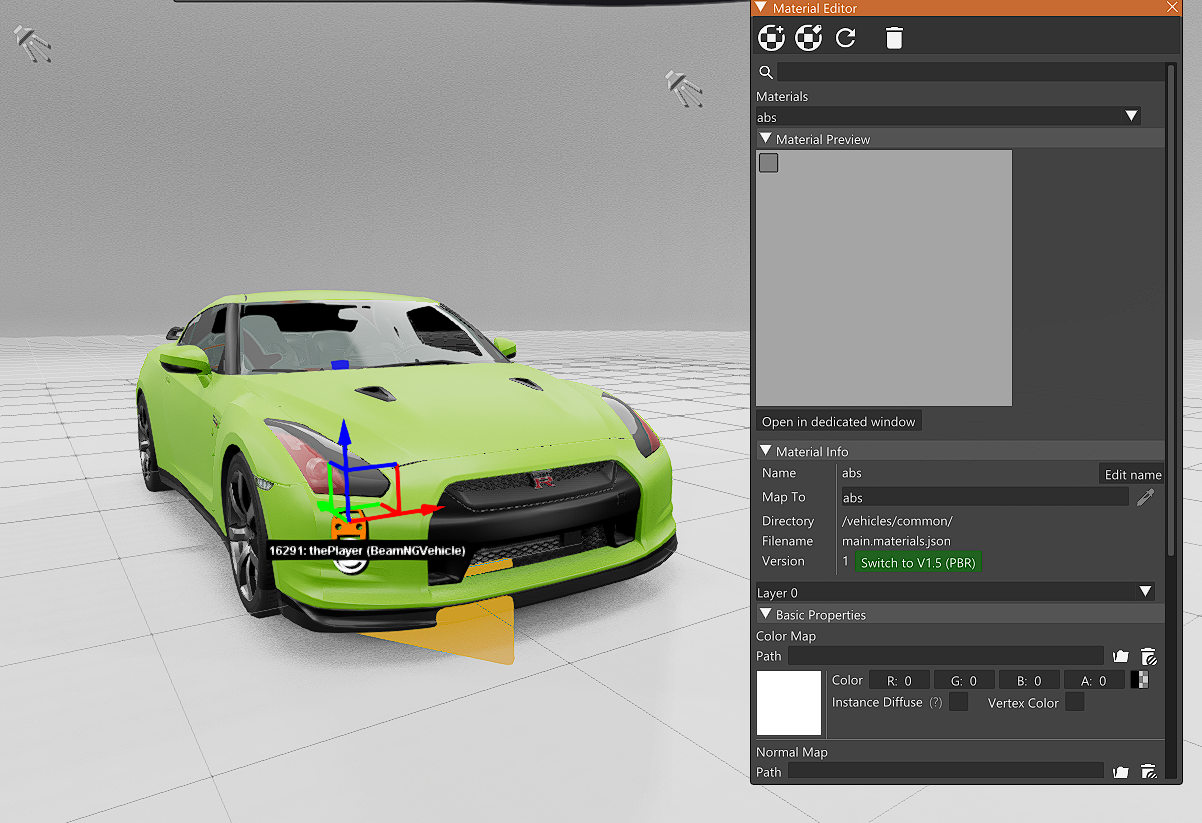Screen dimensions: 1202x823
Task: Delete the material with the trash icon
Action: pos(894,39)
